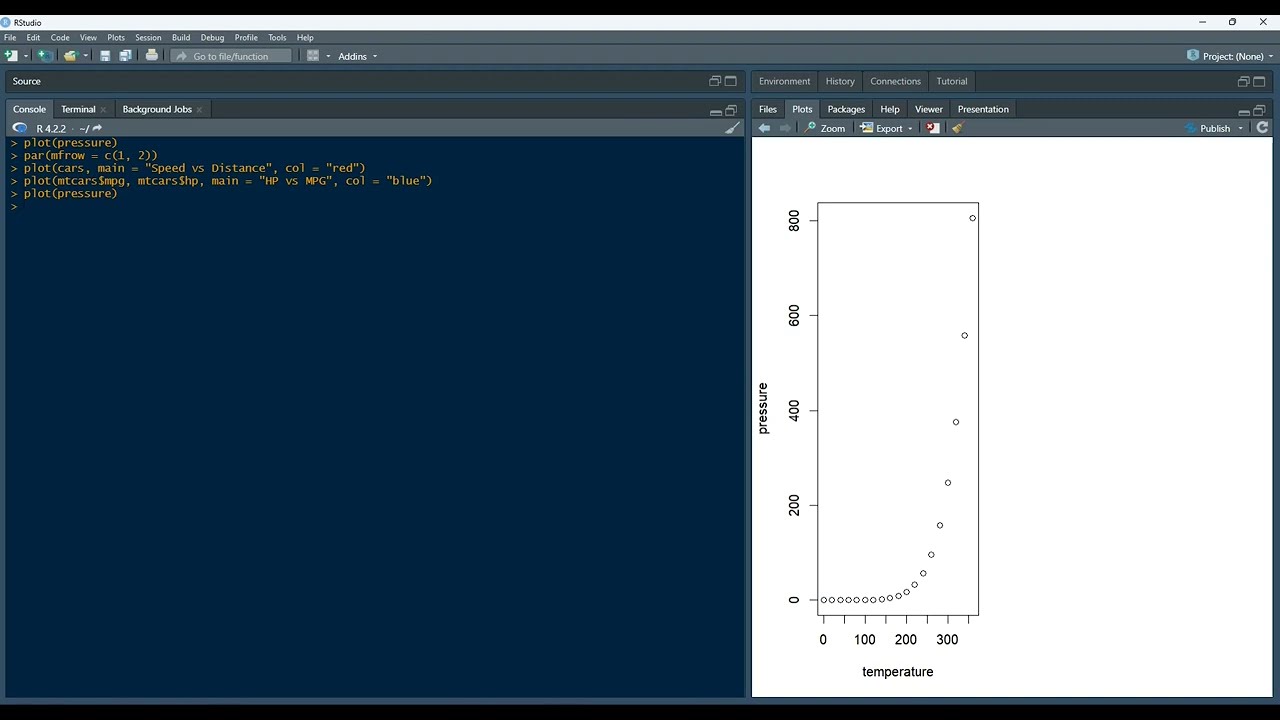Image resolution: width=1280 pixels, height=720 pixels.
Task: Refresh the current plot icon
Action: tap(1263, 128)
